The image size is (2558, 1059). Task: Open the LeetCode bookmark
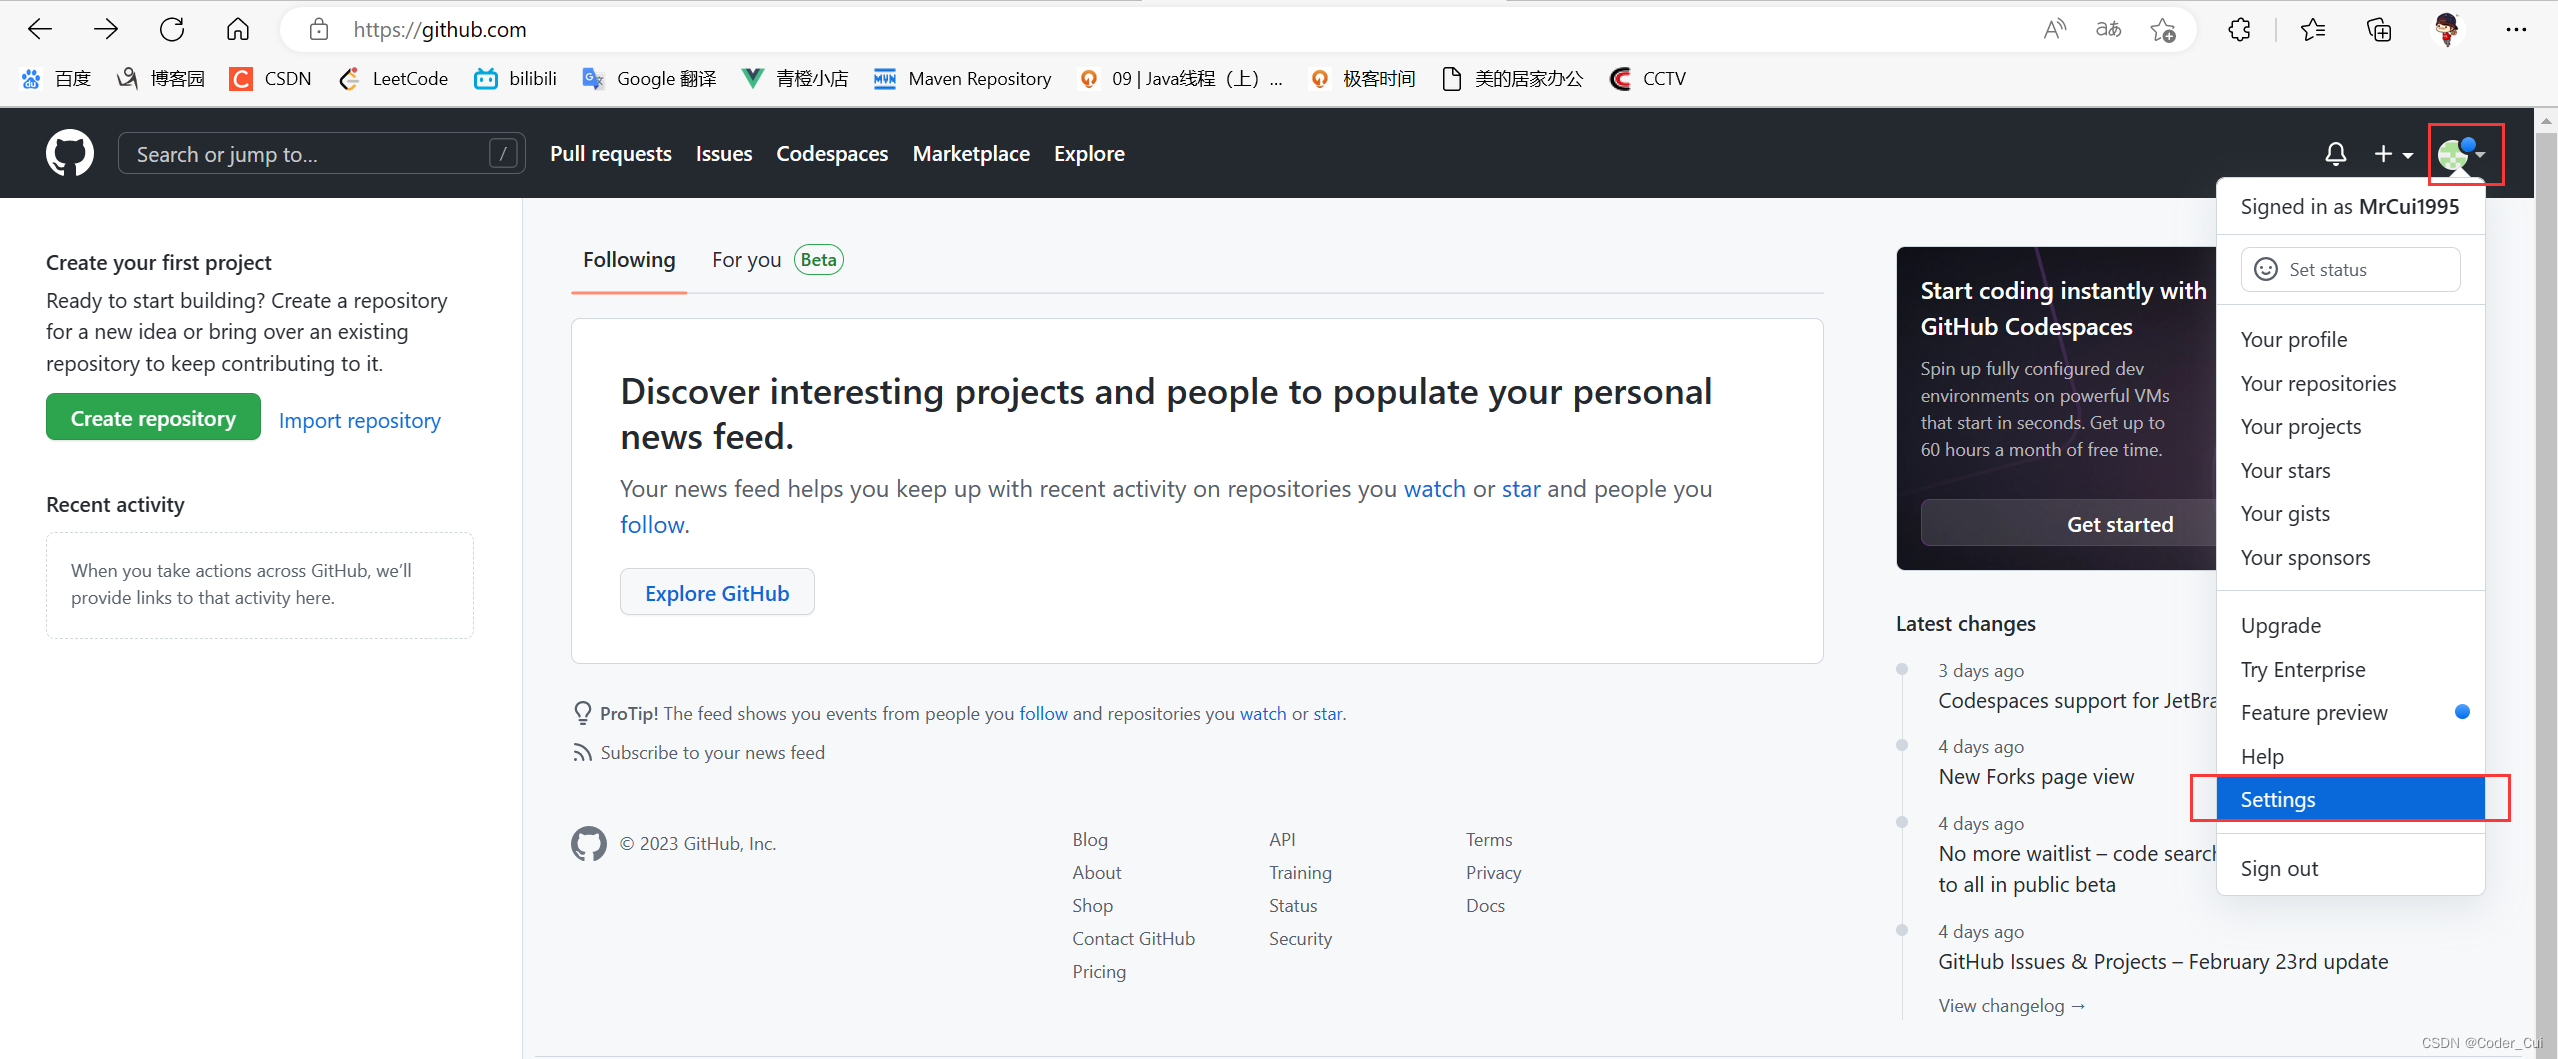(x=393, y=78)
